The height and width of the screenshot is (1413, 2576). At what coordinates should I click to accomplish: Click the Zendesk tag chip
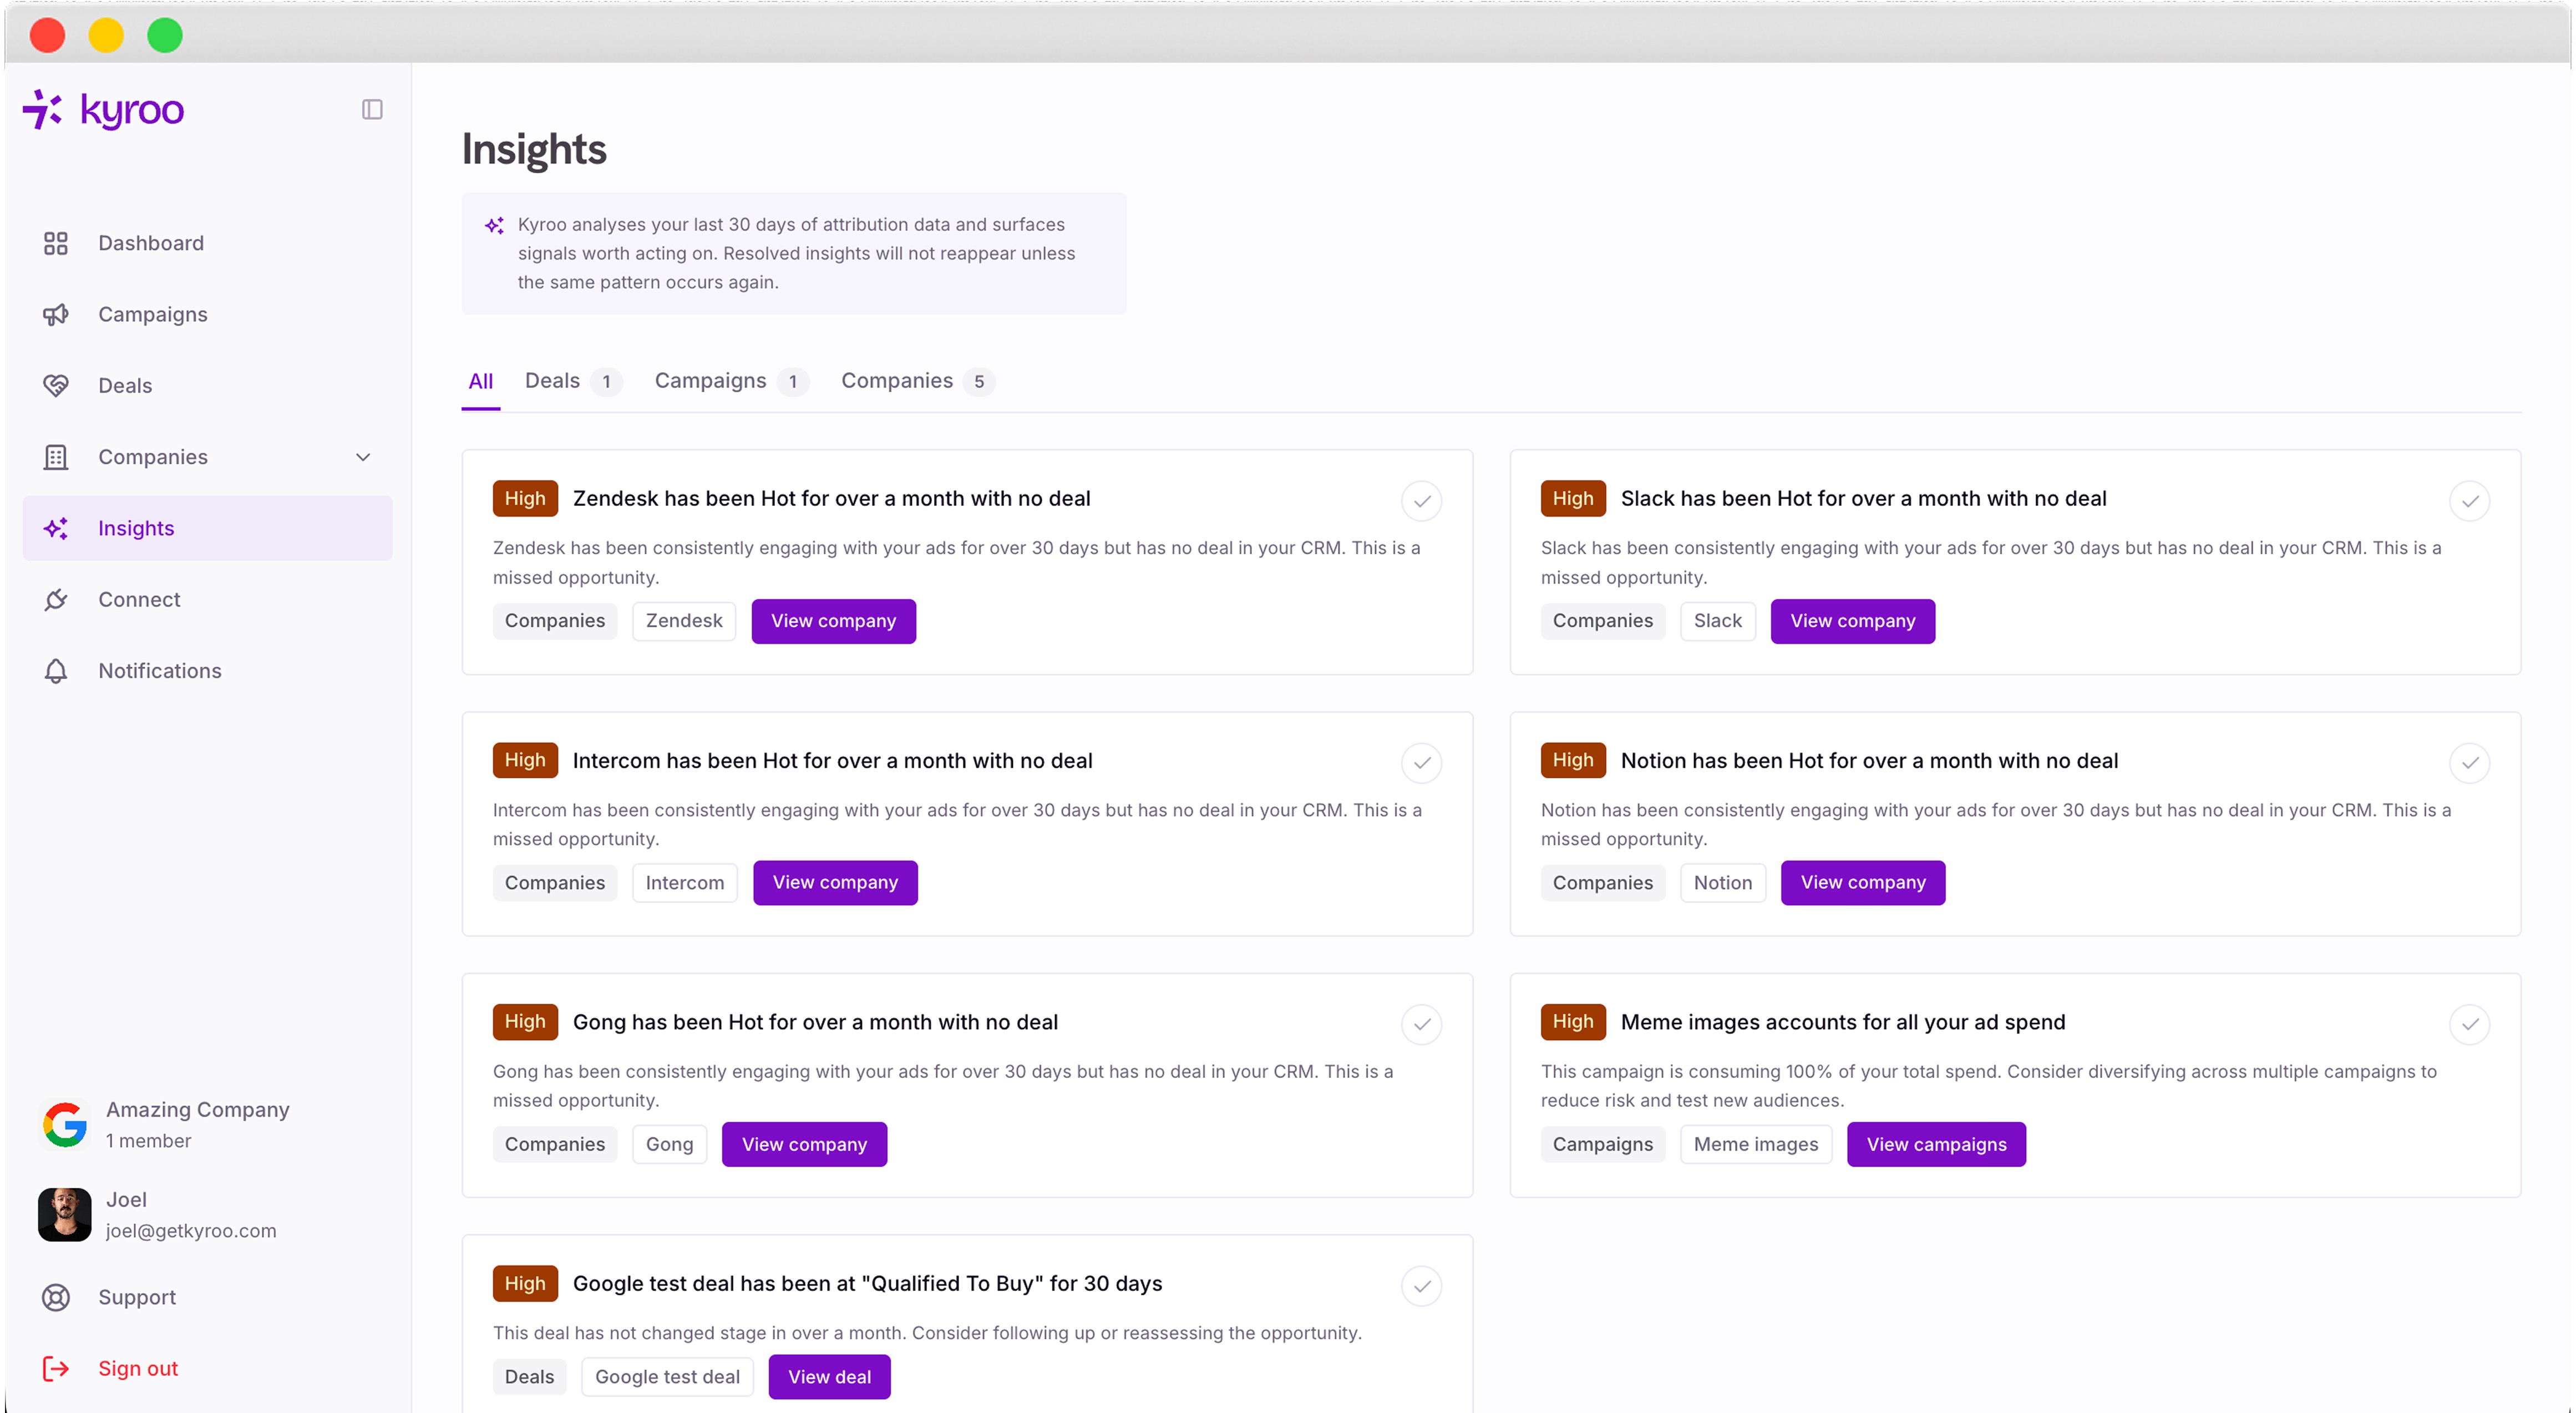coord(684,621)
